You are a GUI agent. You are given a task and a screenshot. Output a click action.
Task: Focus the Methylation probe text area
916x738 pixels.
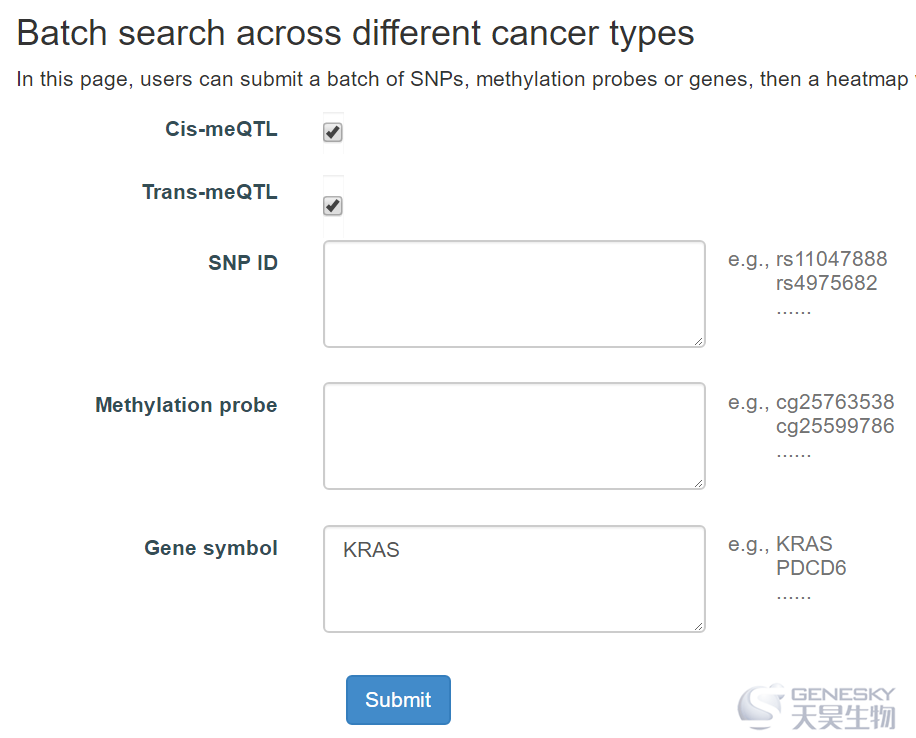coord(514,436)
